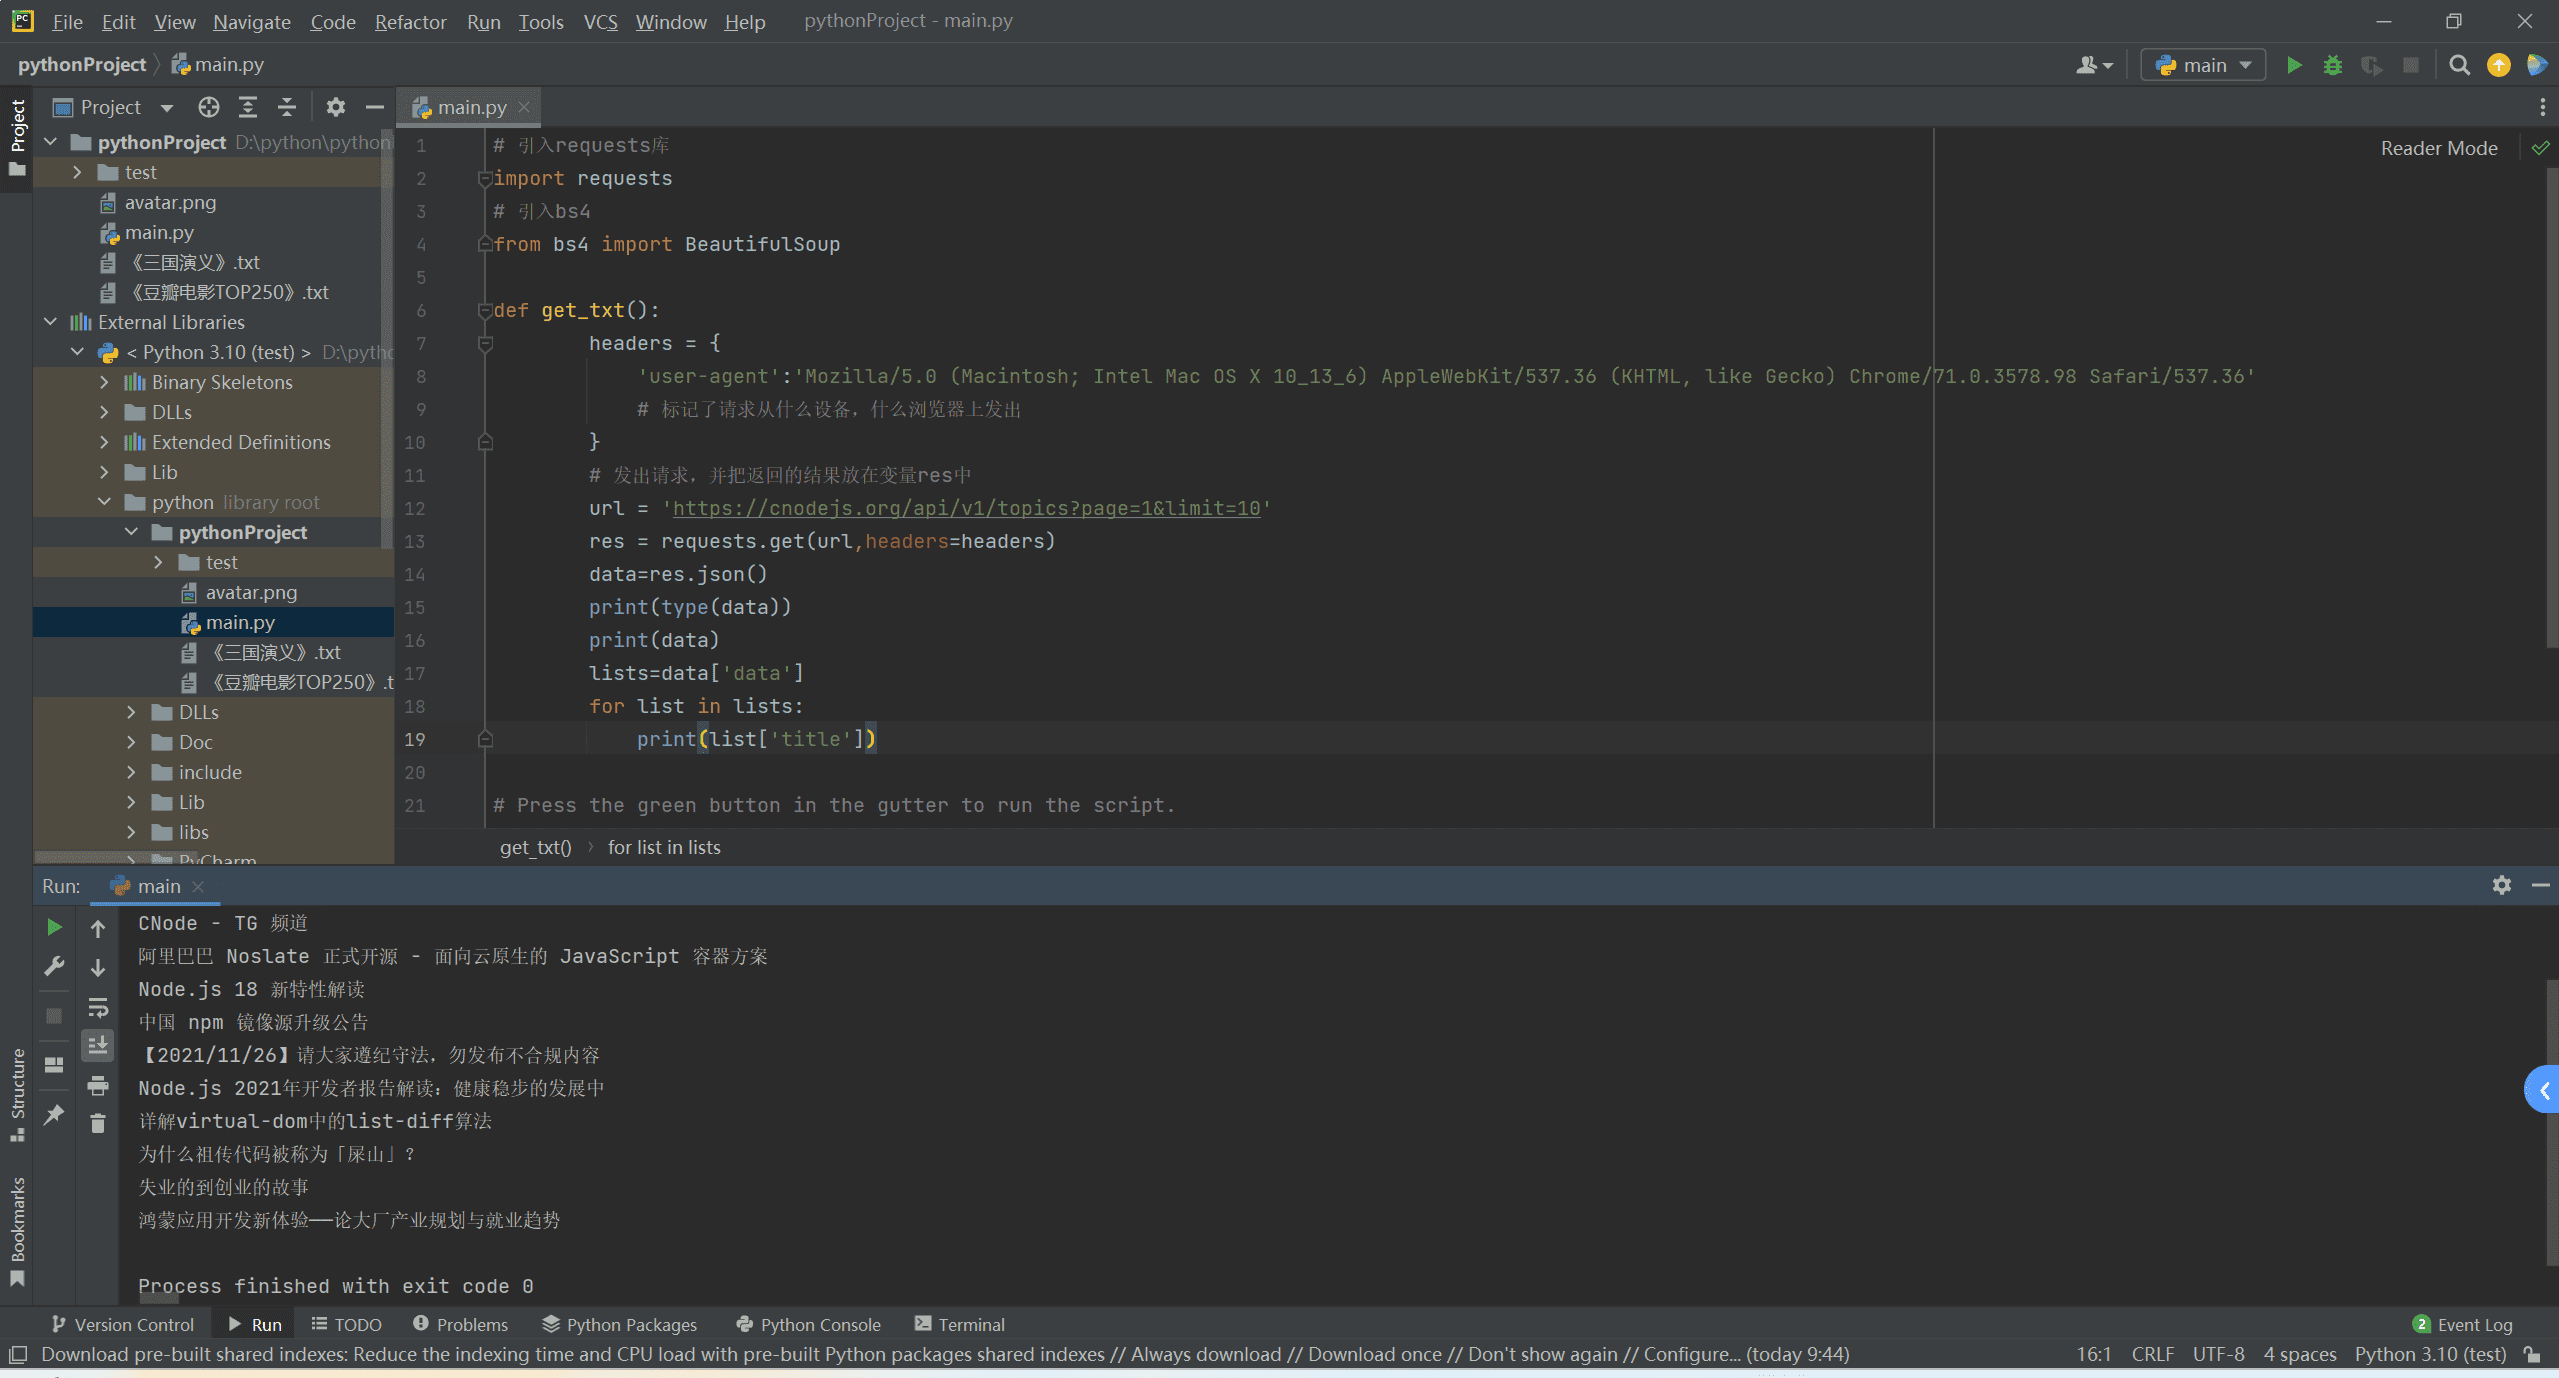Open the VCS menu
Viewport: 2559px width, 1378px height.
pos(600,21)
